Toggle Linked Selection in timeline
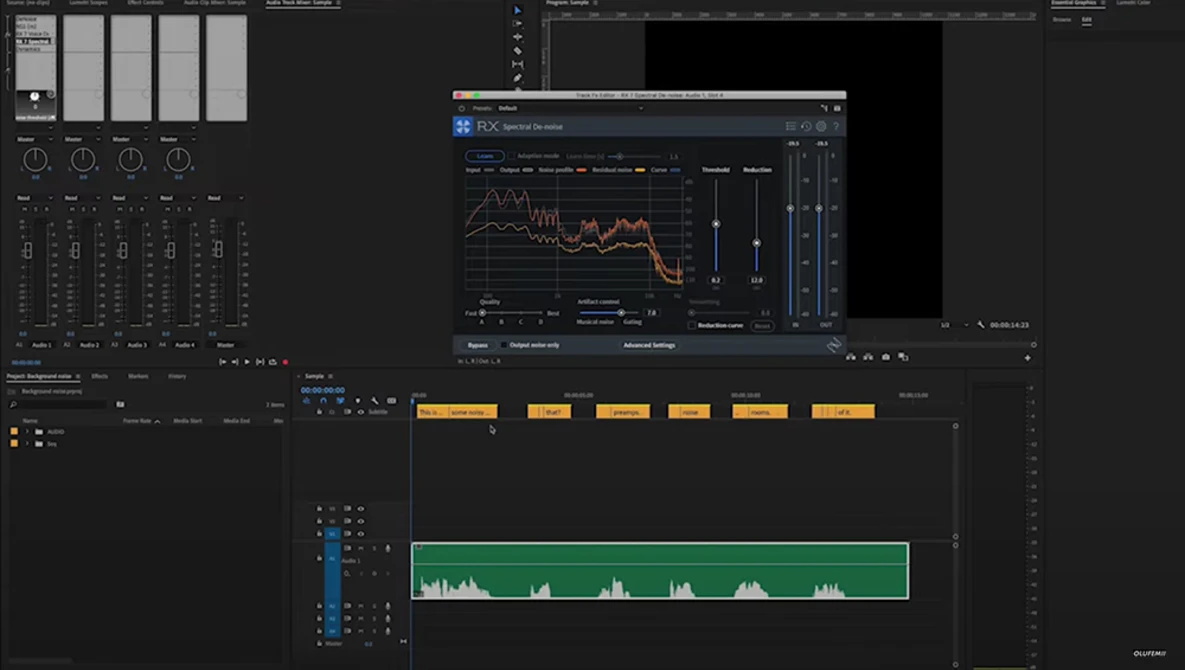Viewport: 1185px width, 670px height. tap(340, 400)
